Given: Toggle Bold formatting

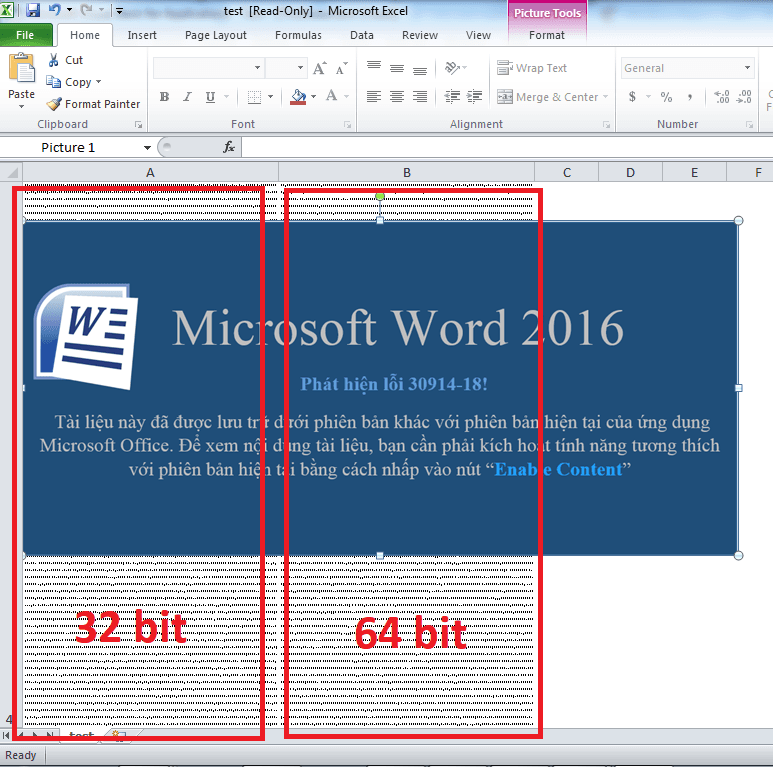Looking at the screenshot, I should (165, 97).
